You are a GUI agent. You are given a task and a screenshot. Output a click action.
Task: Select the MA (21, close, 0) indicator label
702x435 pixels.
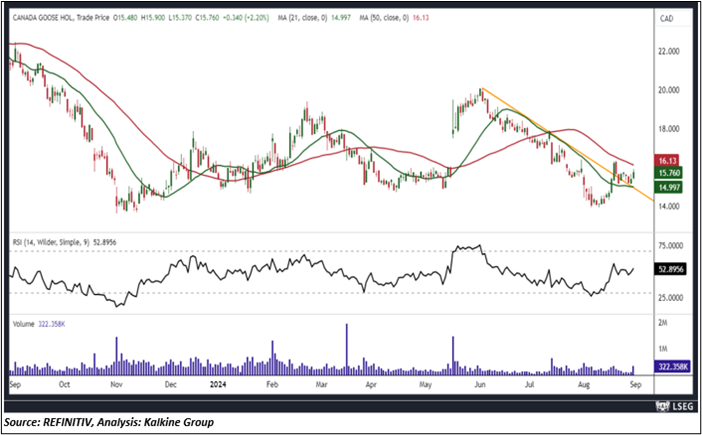(301, 18)
